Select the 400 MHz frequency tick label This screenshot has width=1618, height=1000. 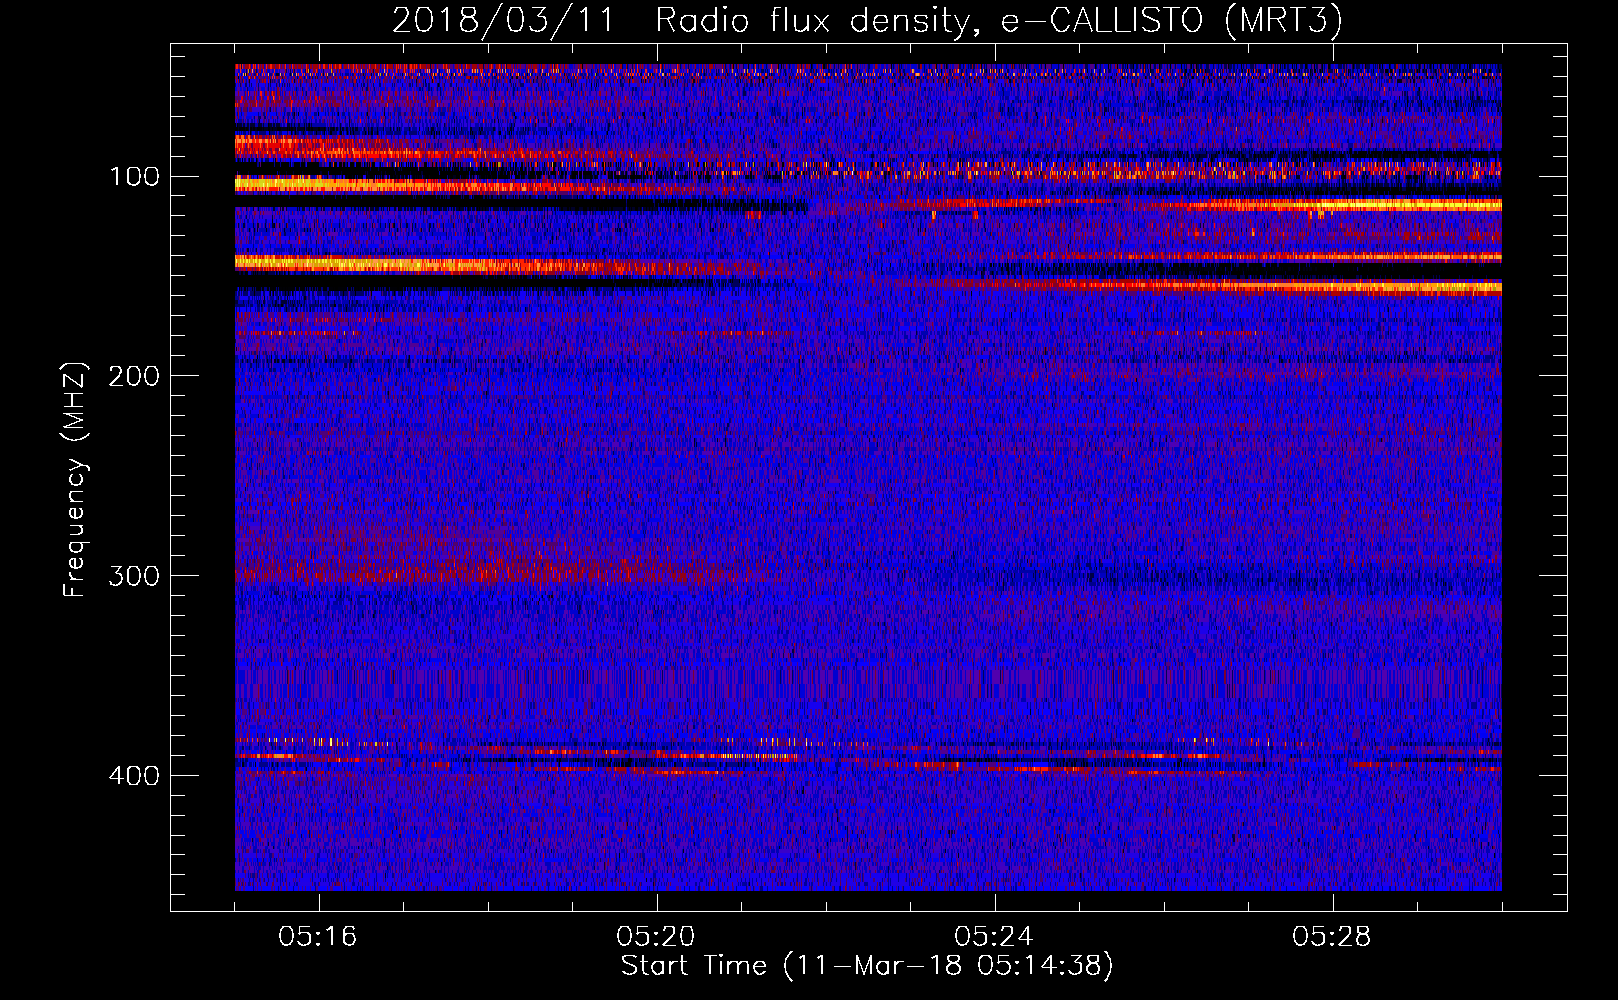click(x=134, y=776)
